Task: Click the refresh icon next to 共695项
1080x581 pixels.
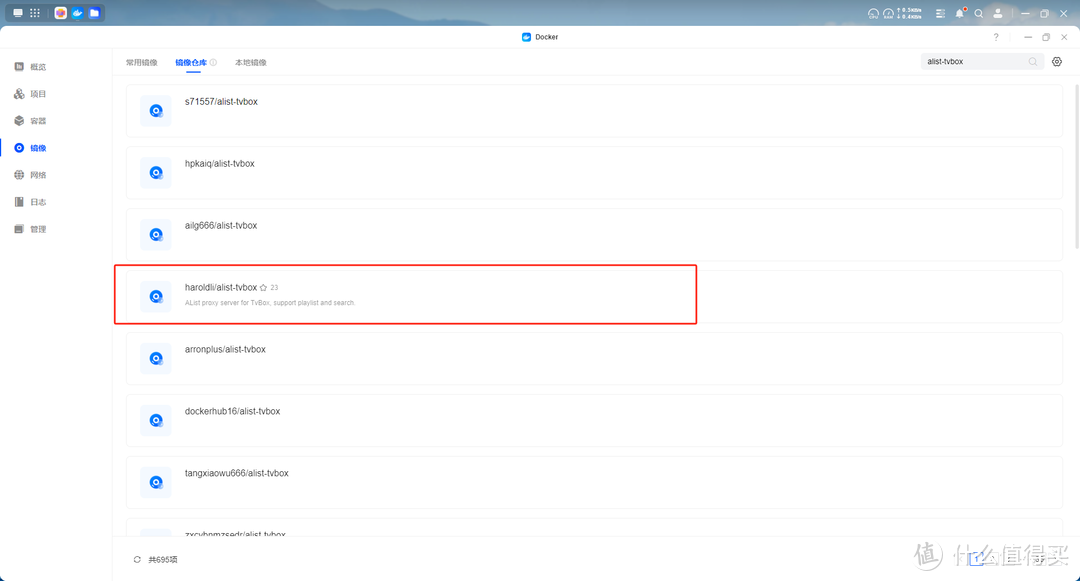Action: [x=137, y=560]
